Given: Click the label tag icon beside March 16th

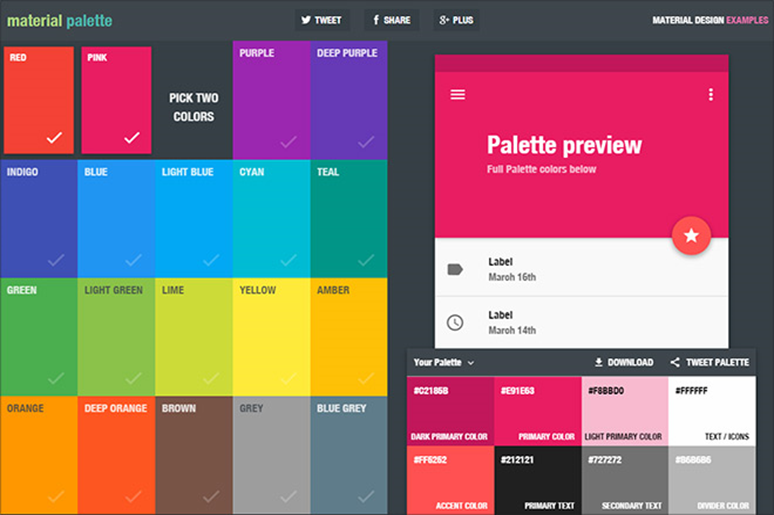Looking at the screenshot, I should 455,269.
